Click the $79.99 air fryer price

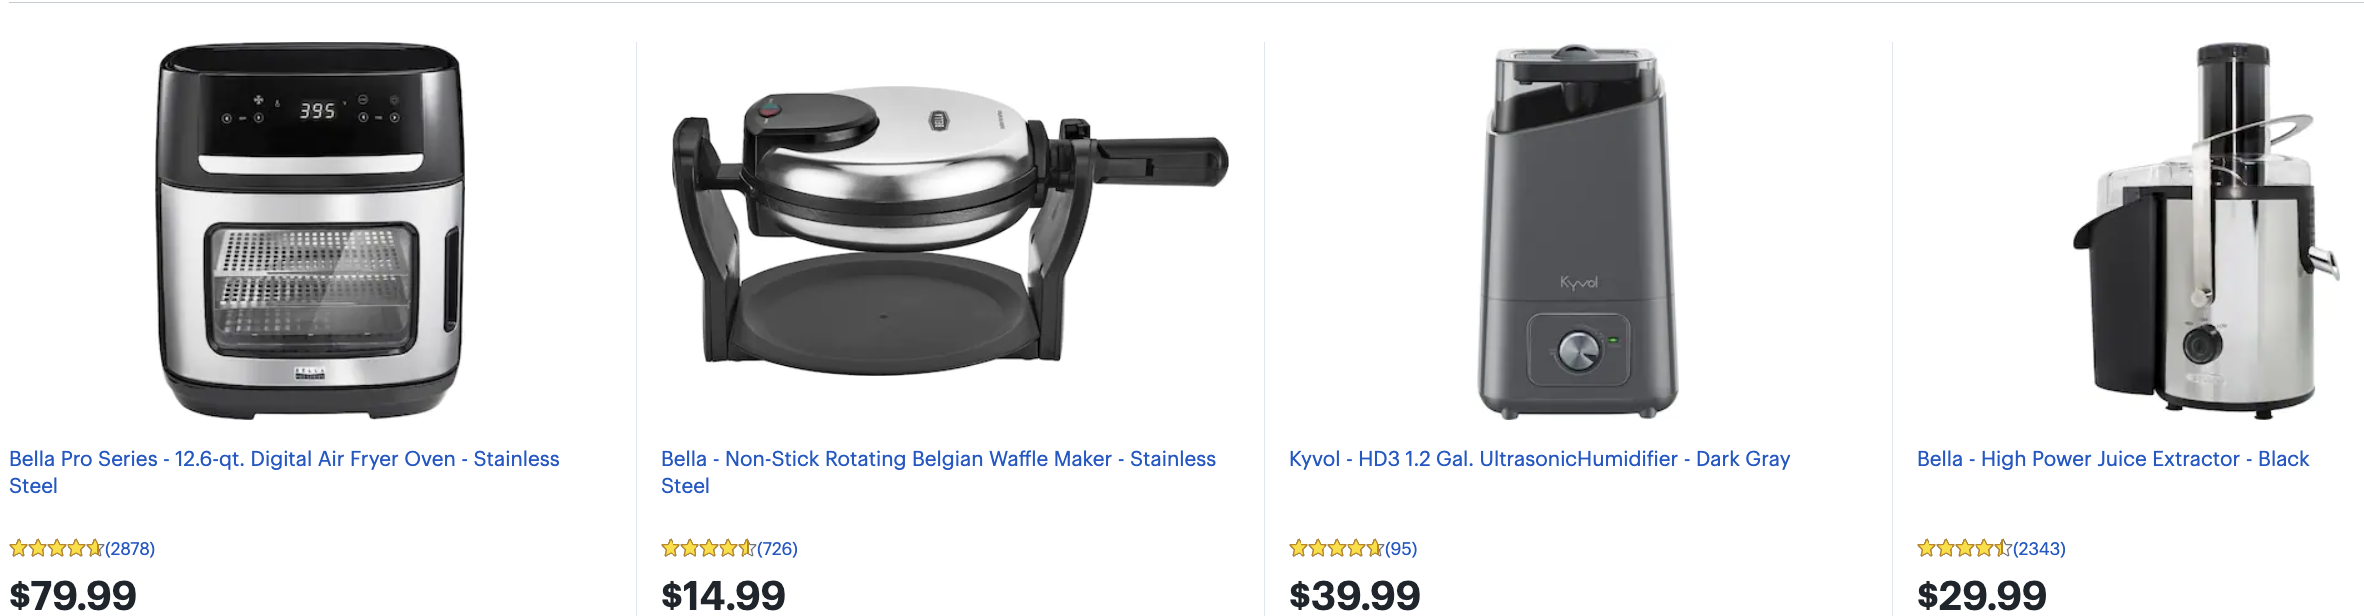(x=73, y=596)
